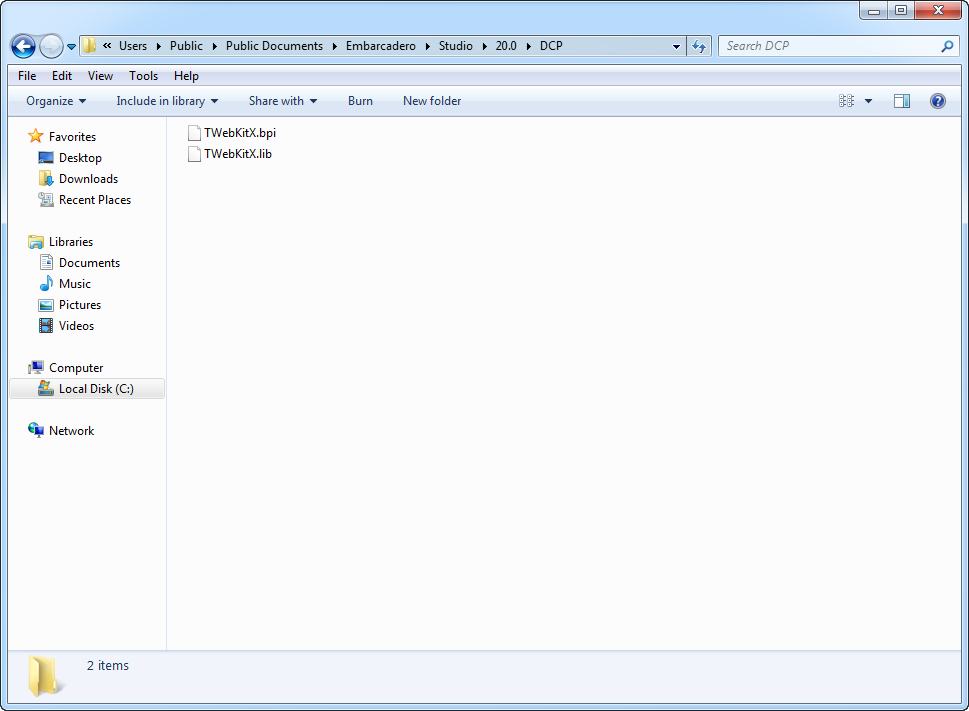Expand the double chevron breadcrumb overflow
Image resolution: width=969 pixels, height=711 pixels.
tap(107, 46)
